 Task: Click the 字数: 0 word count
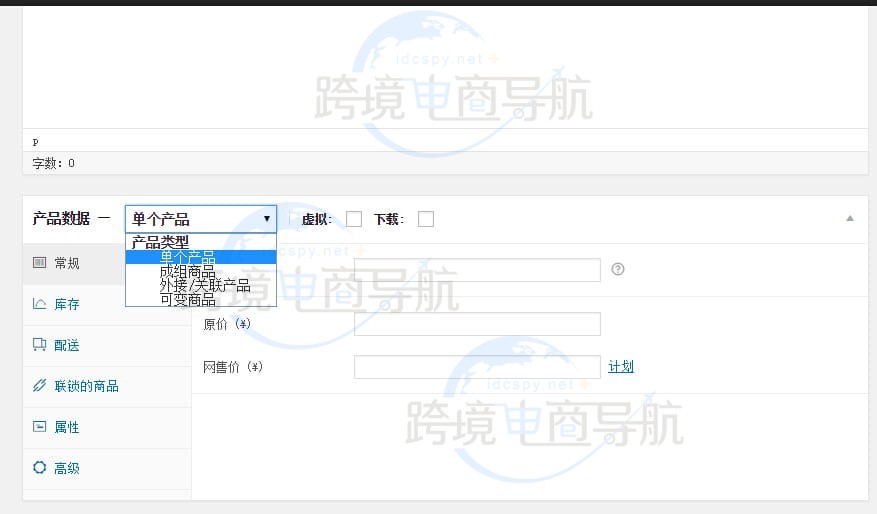point(54,163)
